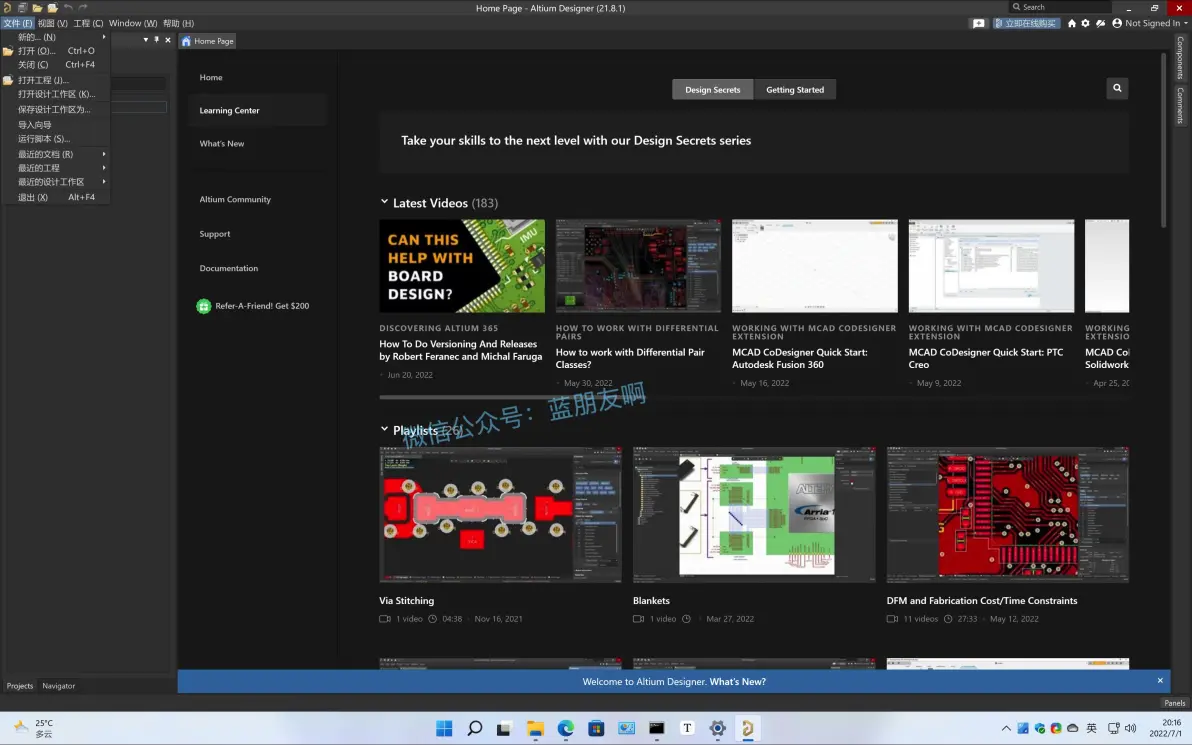Click the user account avatar icon
This screenshot has width=1192, height=745.
[1117, 24]
